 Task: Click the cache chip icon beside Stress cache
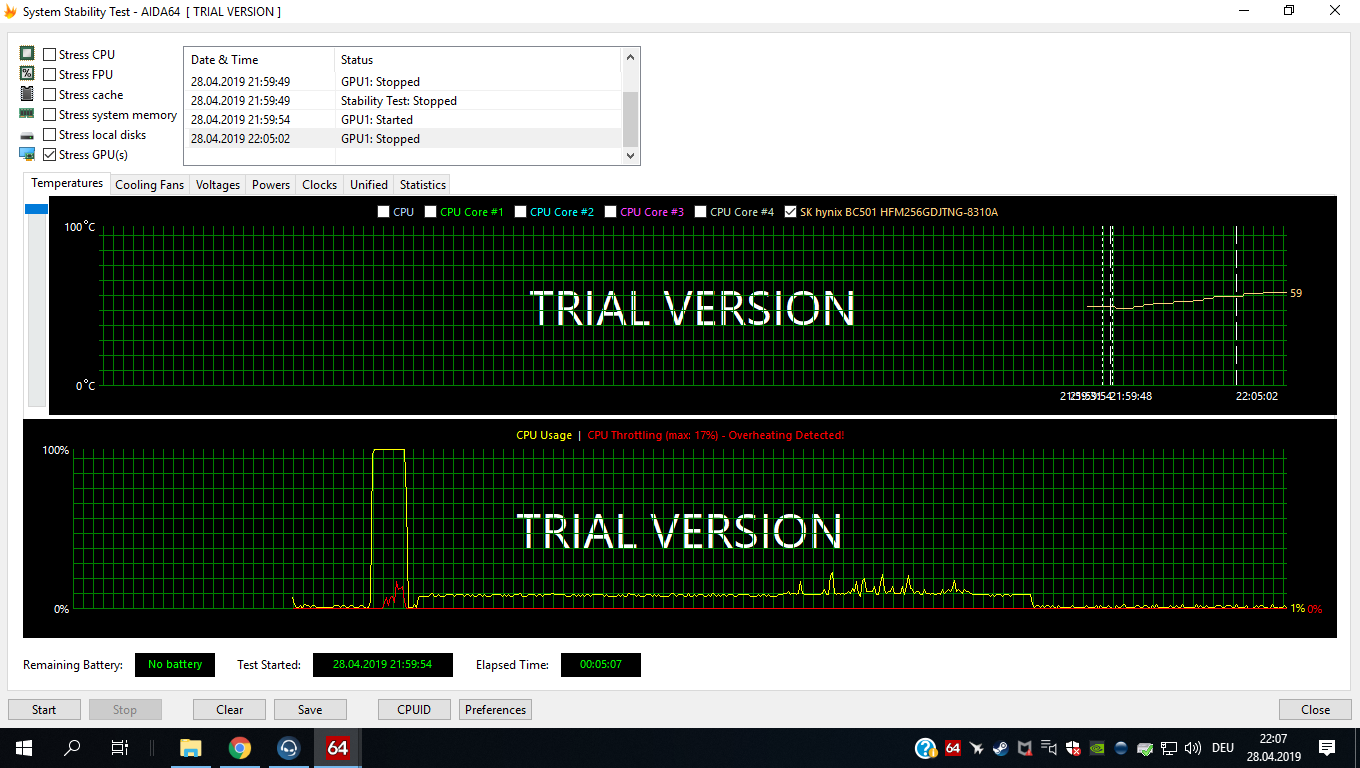[x=27, y=94]
